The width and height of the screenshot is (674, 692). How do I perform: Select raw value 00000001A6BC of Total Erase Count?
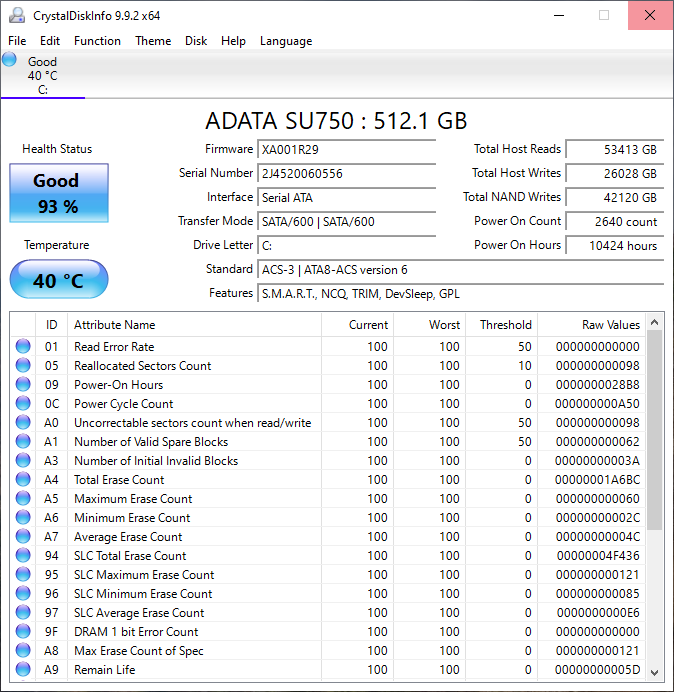click(x=597, y=480)
